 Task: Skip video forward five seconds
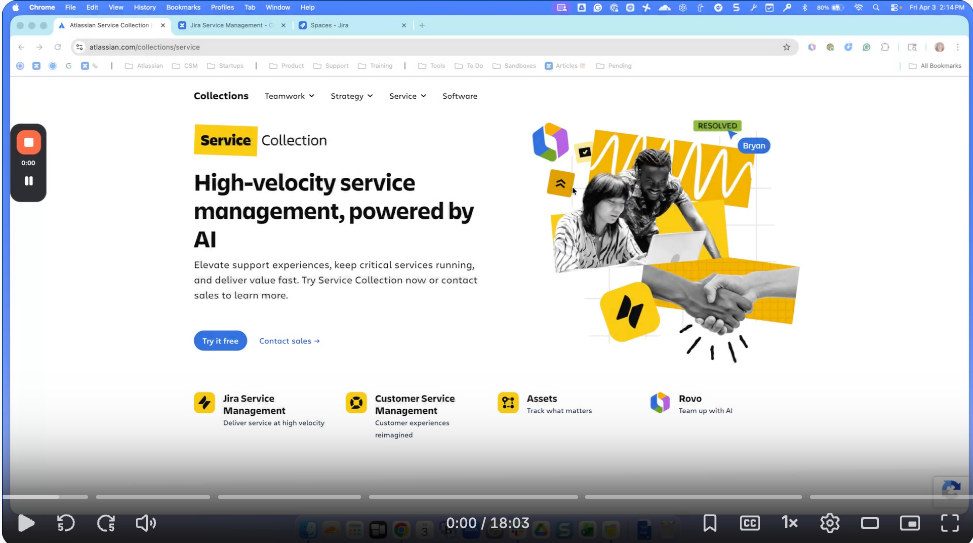point(106,523)
